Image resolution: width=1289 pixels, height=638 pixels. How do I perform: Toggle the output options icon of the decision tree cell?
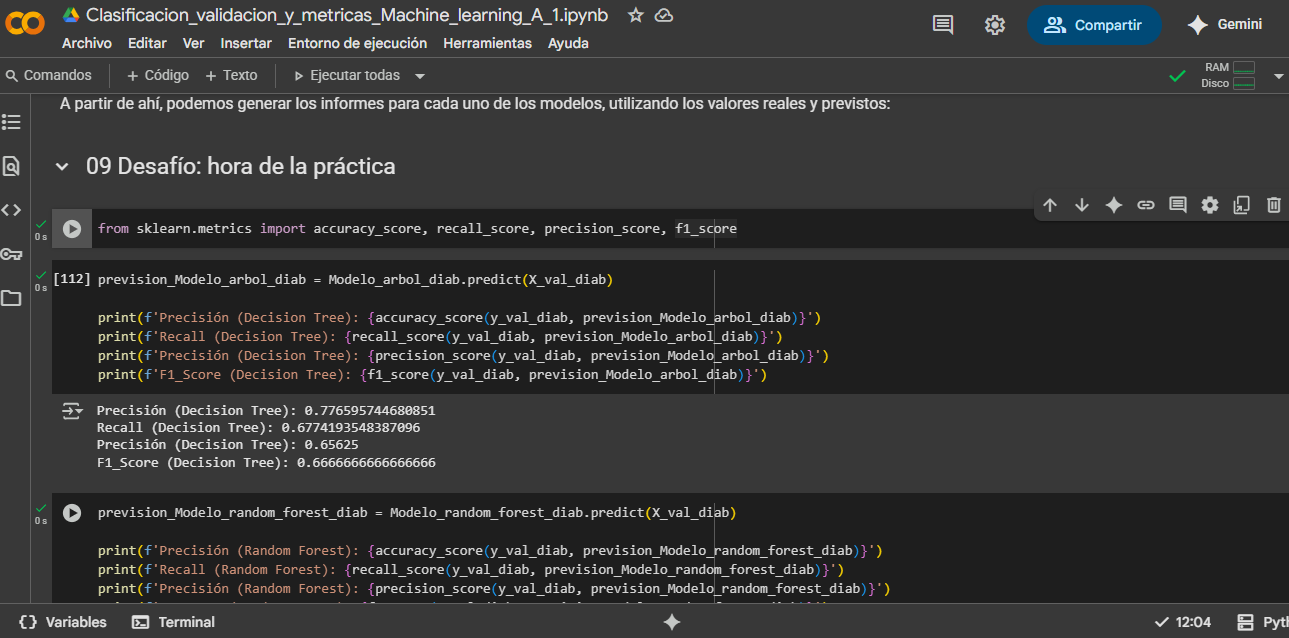72,411
